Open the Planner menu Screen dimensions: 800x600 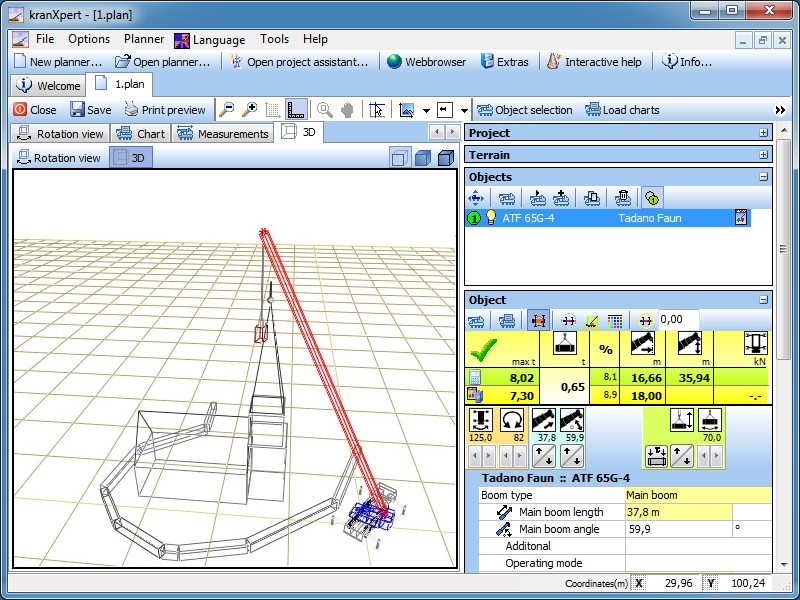144,39
